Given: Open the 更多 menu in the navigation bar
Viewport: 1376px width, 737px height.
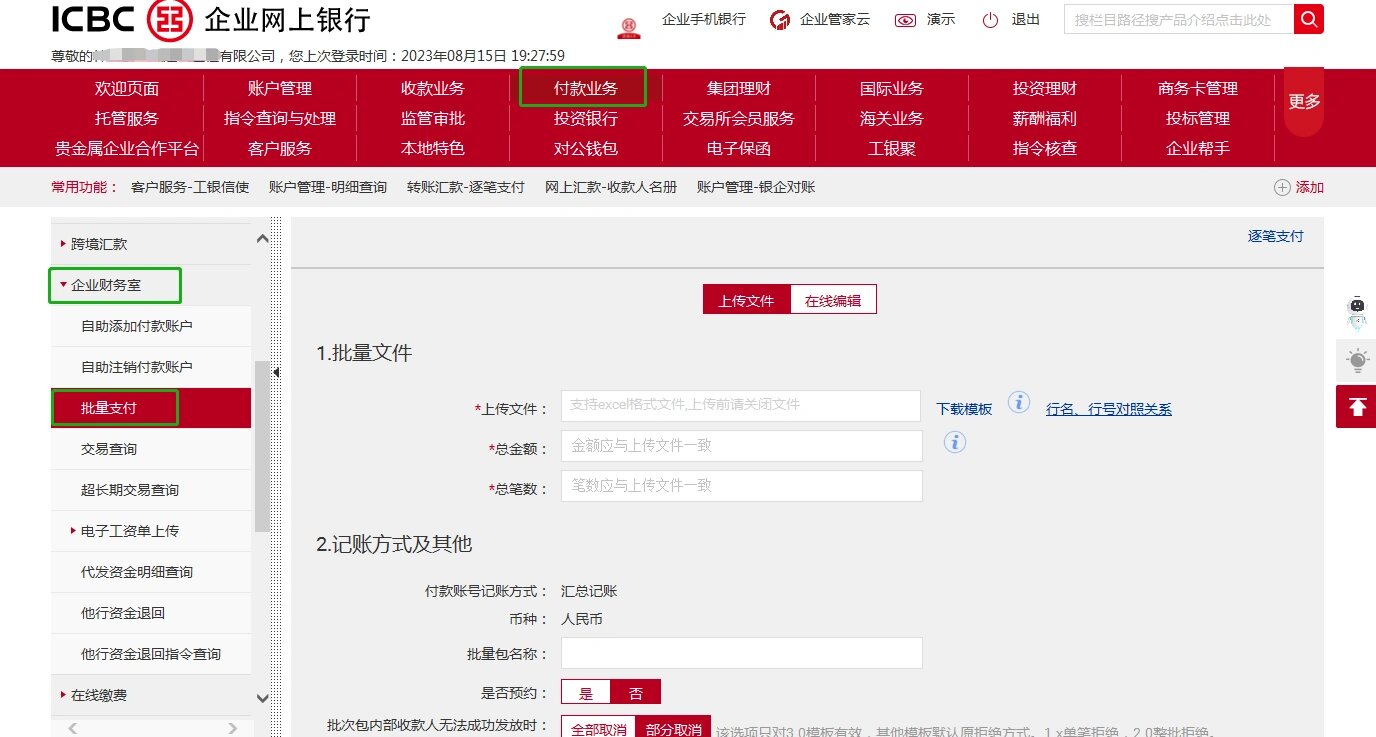Looking at the screenshot, I should coord(1304,101).
